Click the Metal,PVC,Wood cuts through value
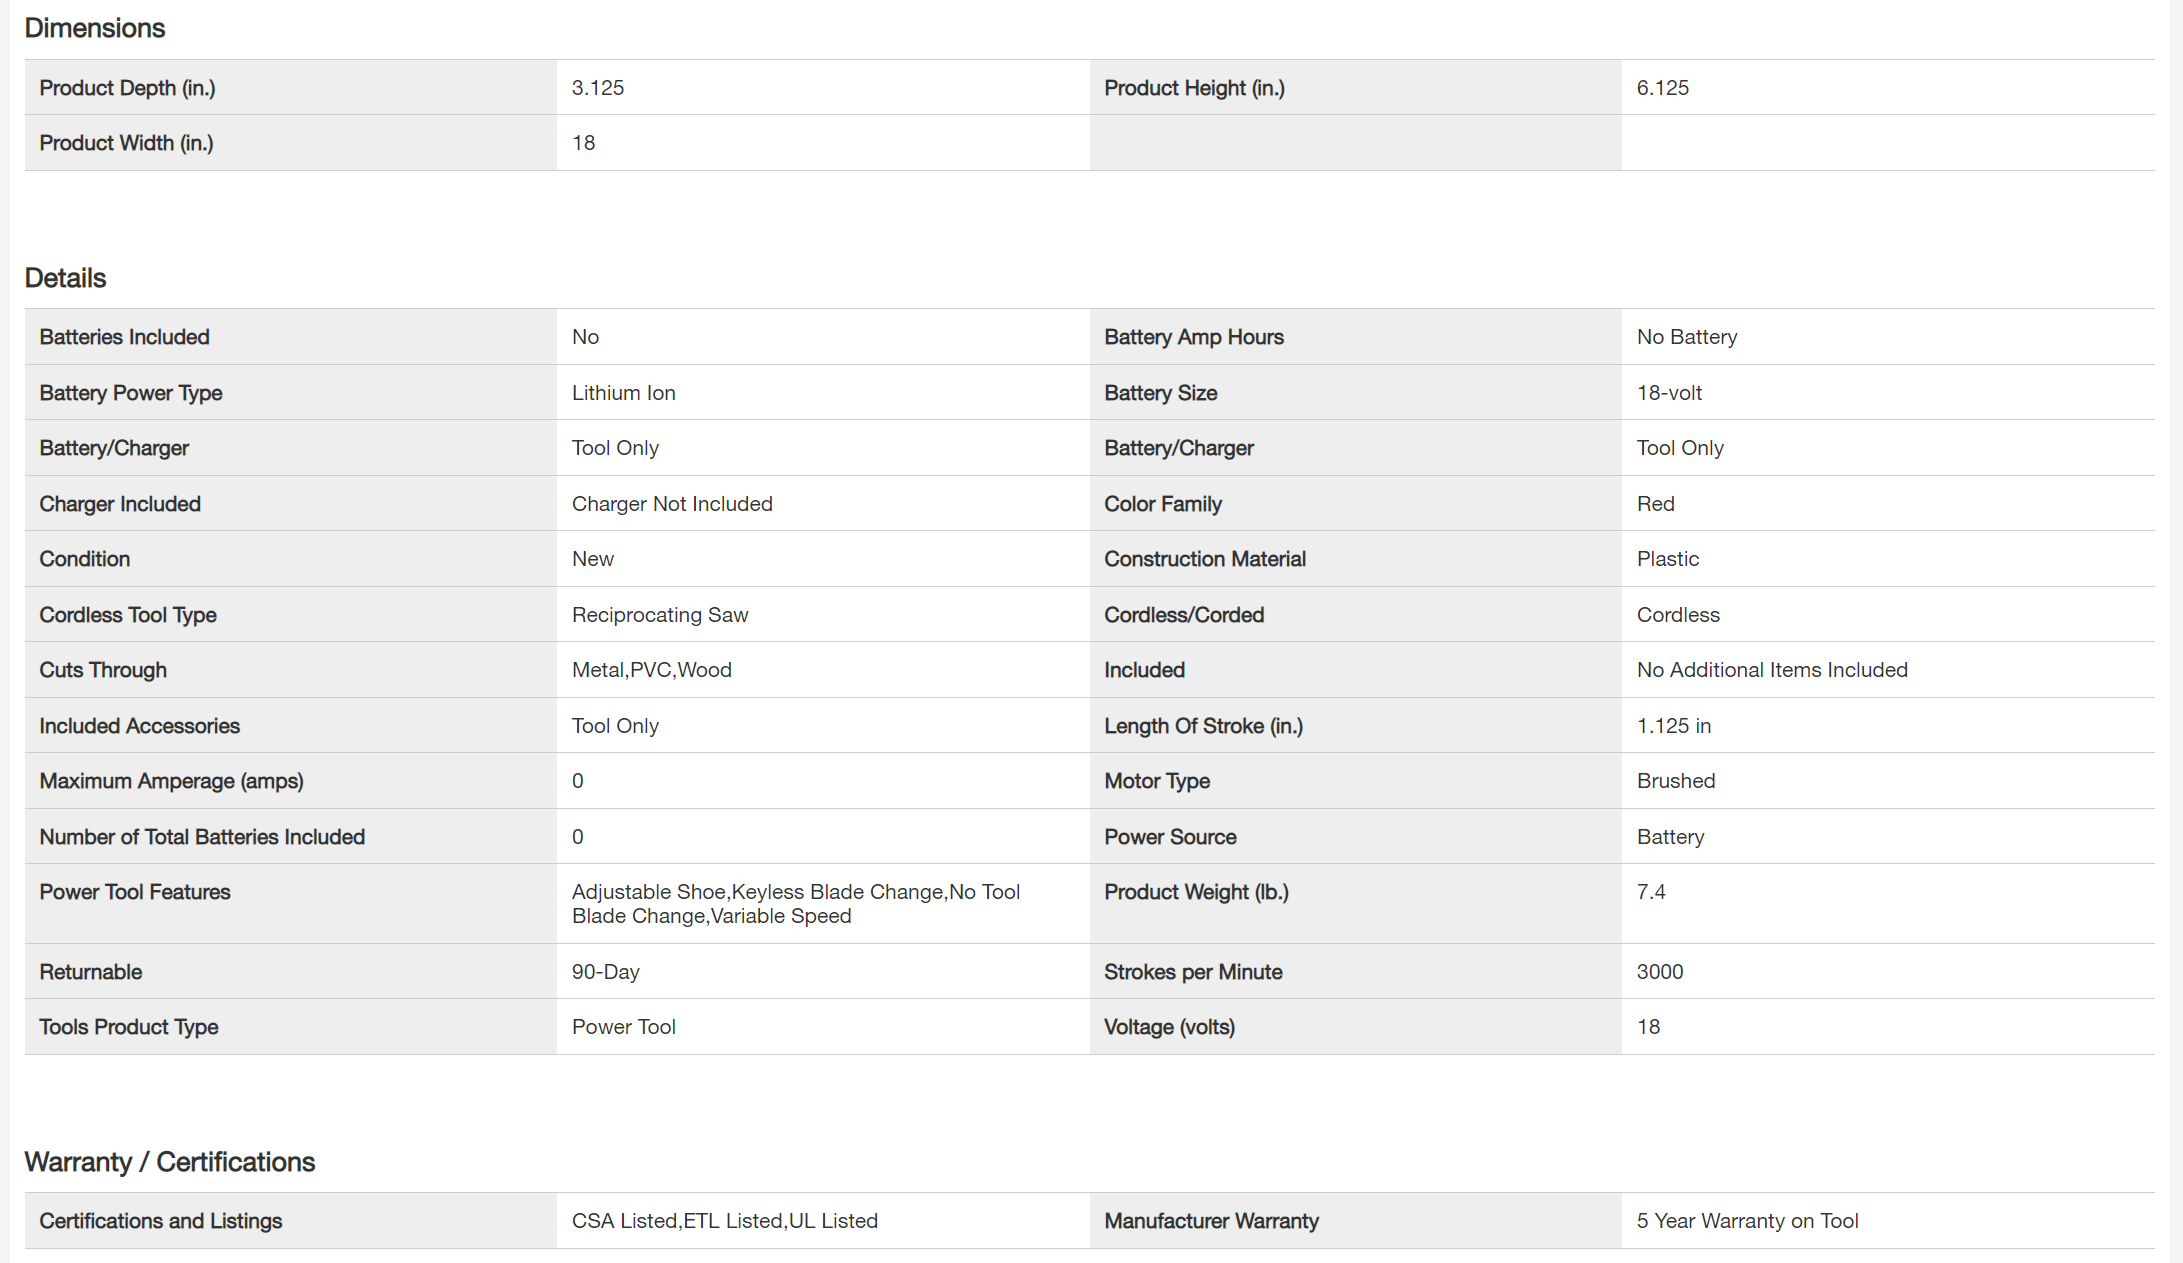The height and width of the screenshot is (1263, 2183). (651, 670)
